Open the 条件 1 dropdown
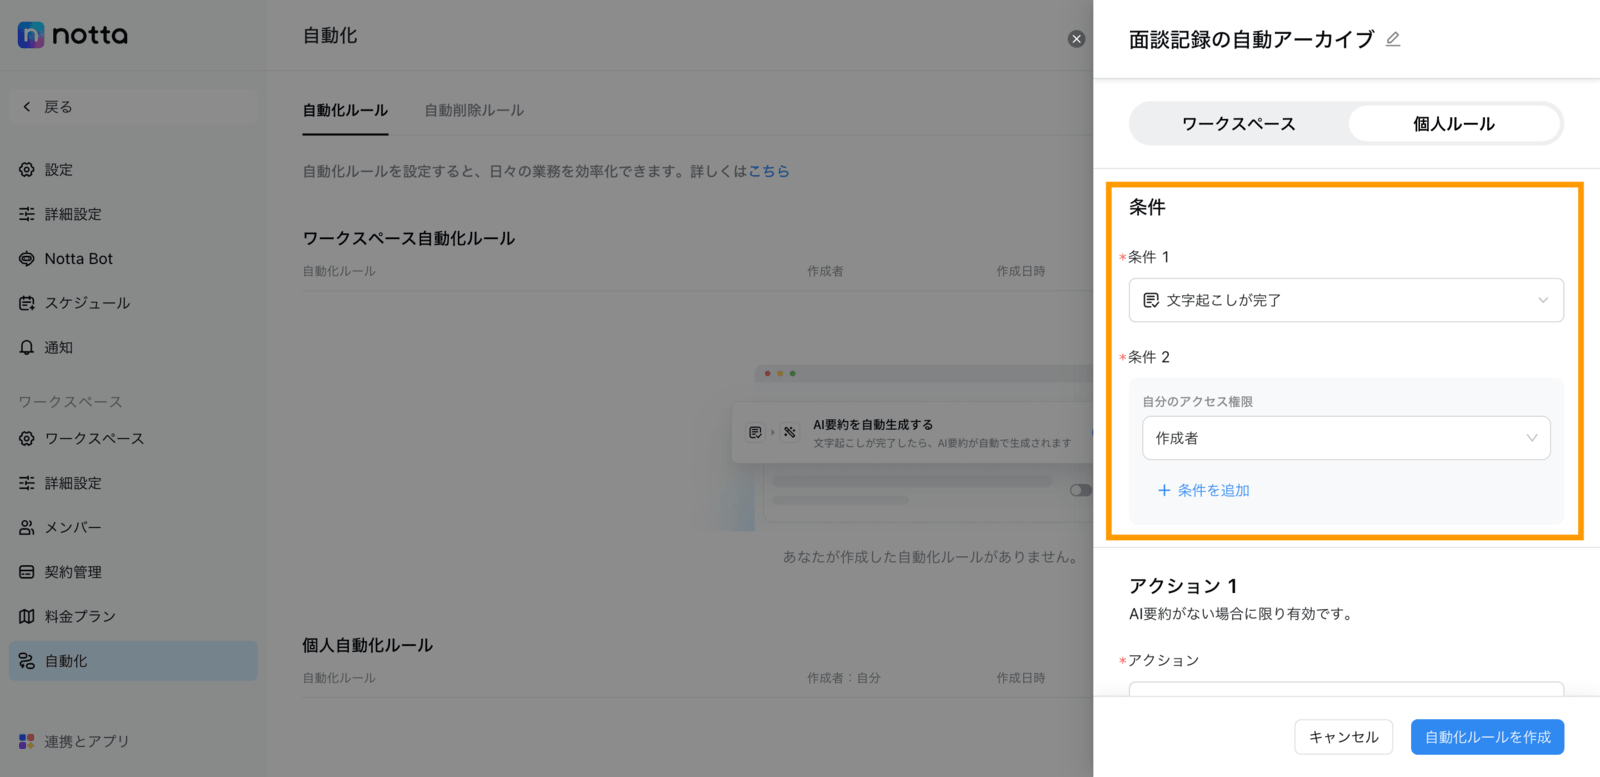Screen dimensions: 1600x777 point(1346,300)
